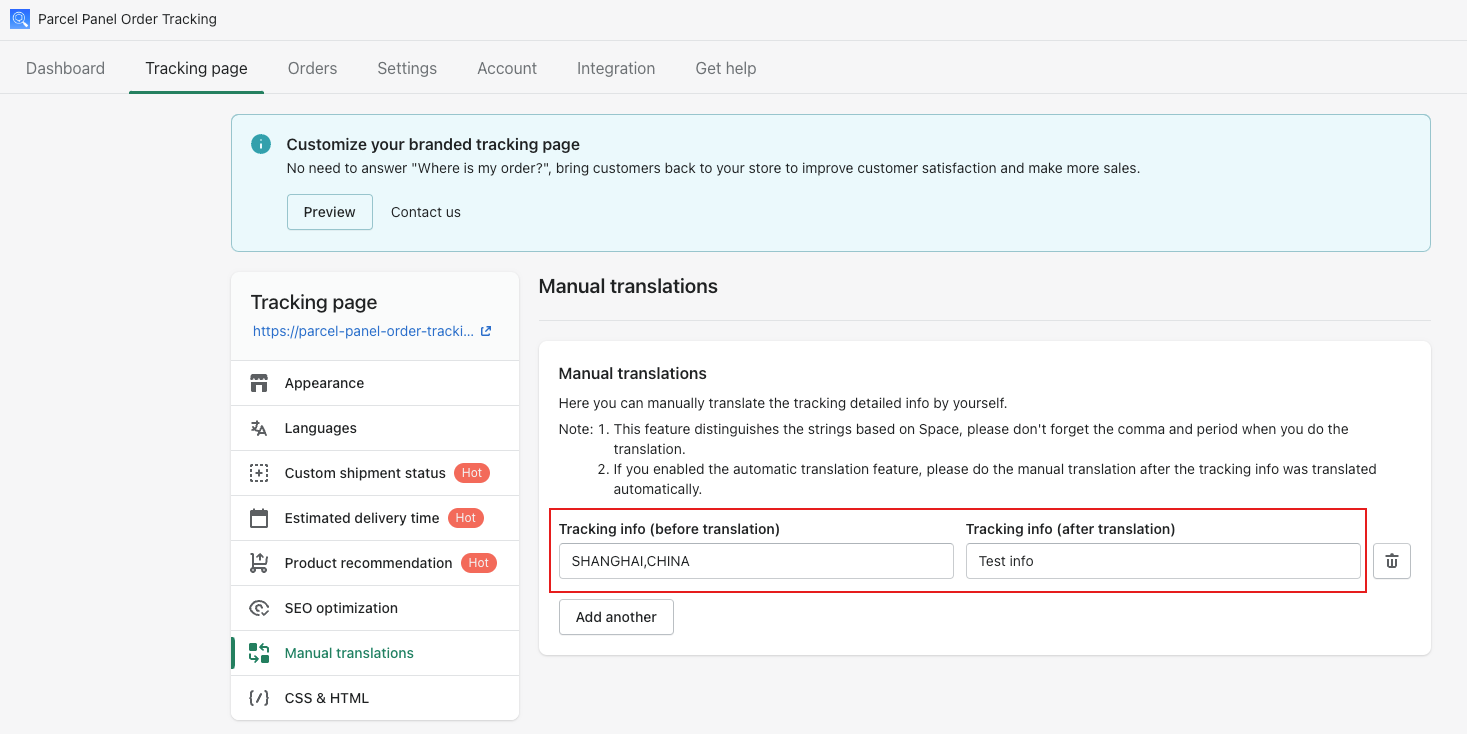Click the info icon in the banner
The width and height of the screenshot is (1467, 734).
tap(261, 144)
